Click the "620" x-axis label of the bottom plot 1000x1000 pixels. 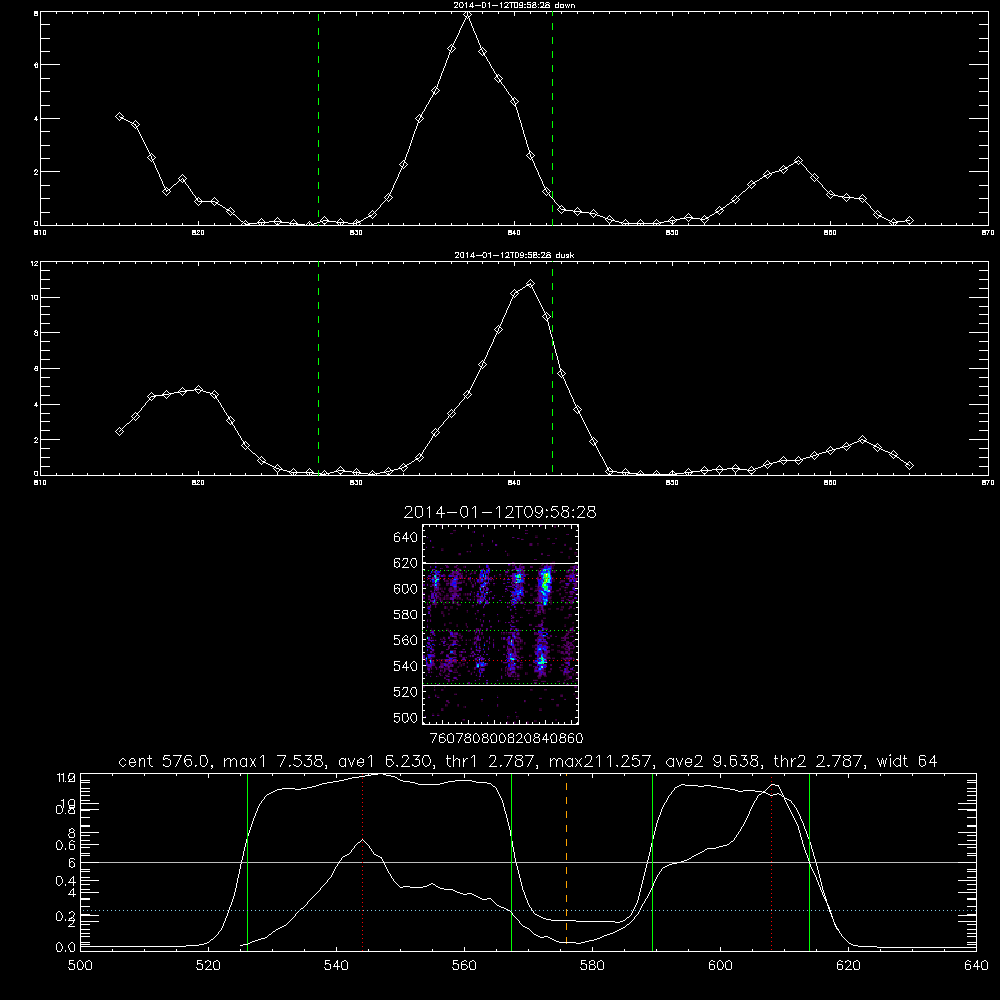848,966
